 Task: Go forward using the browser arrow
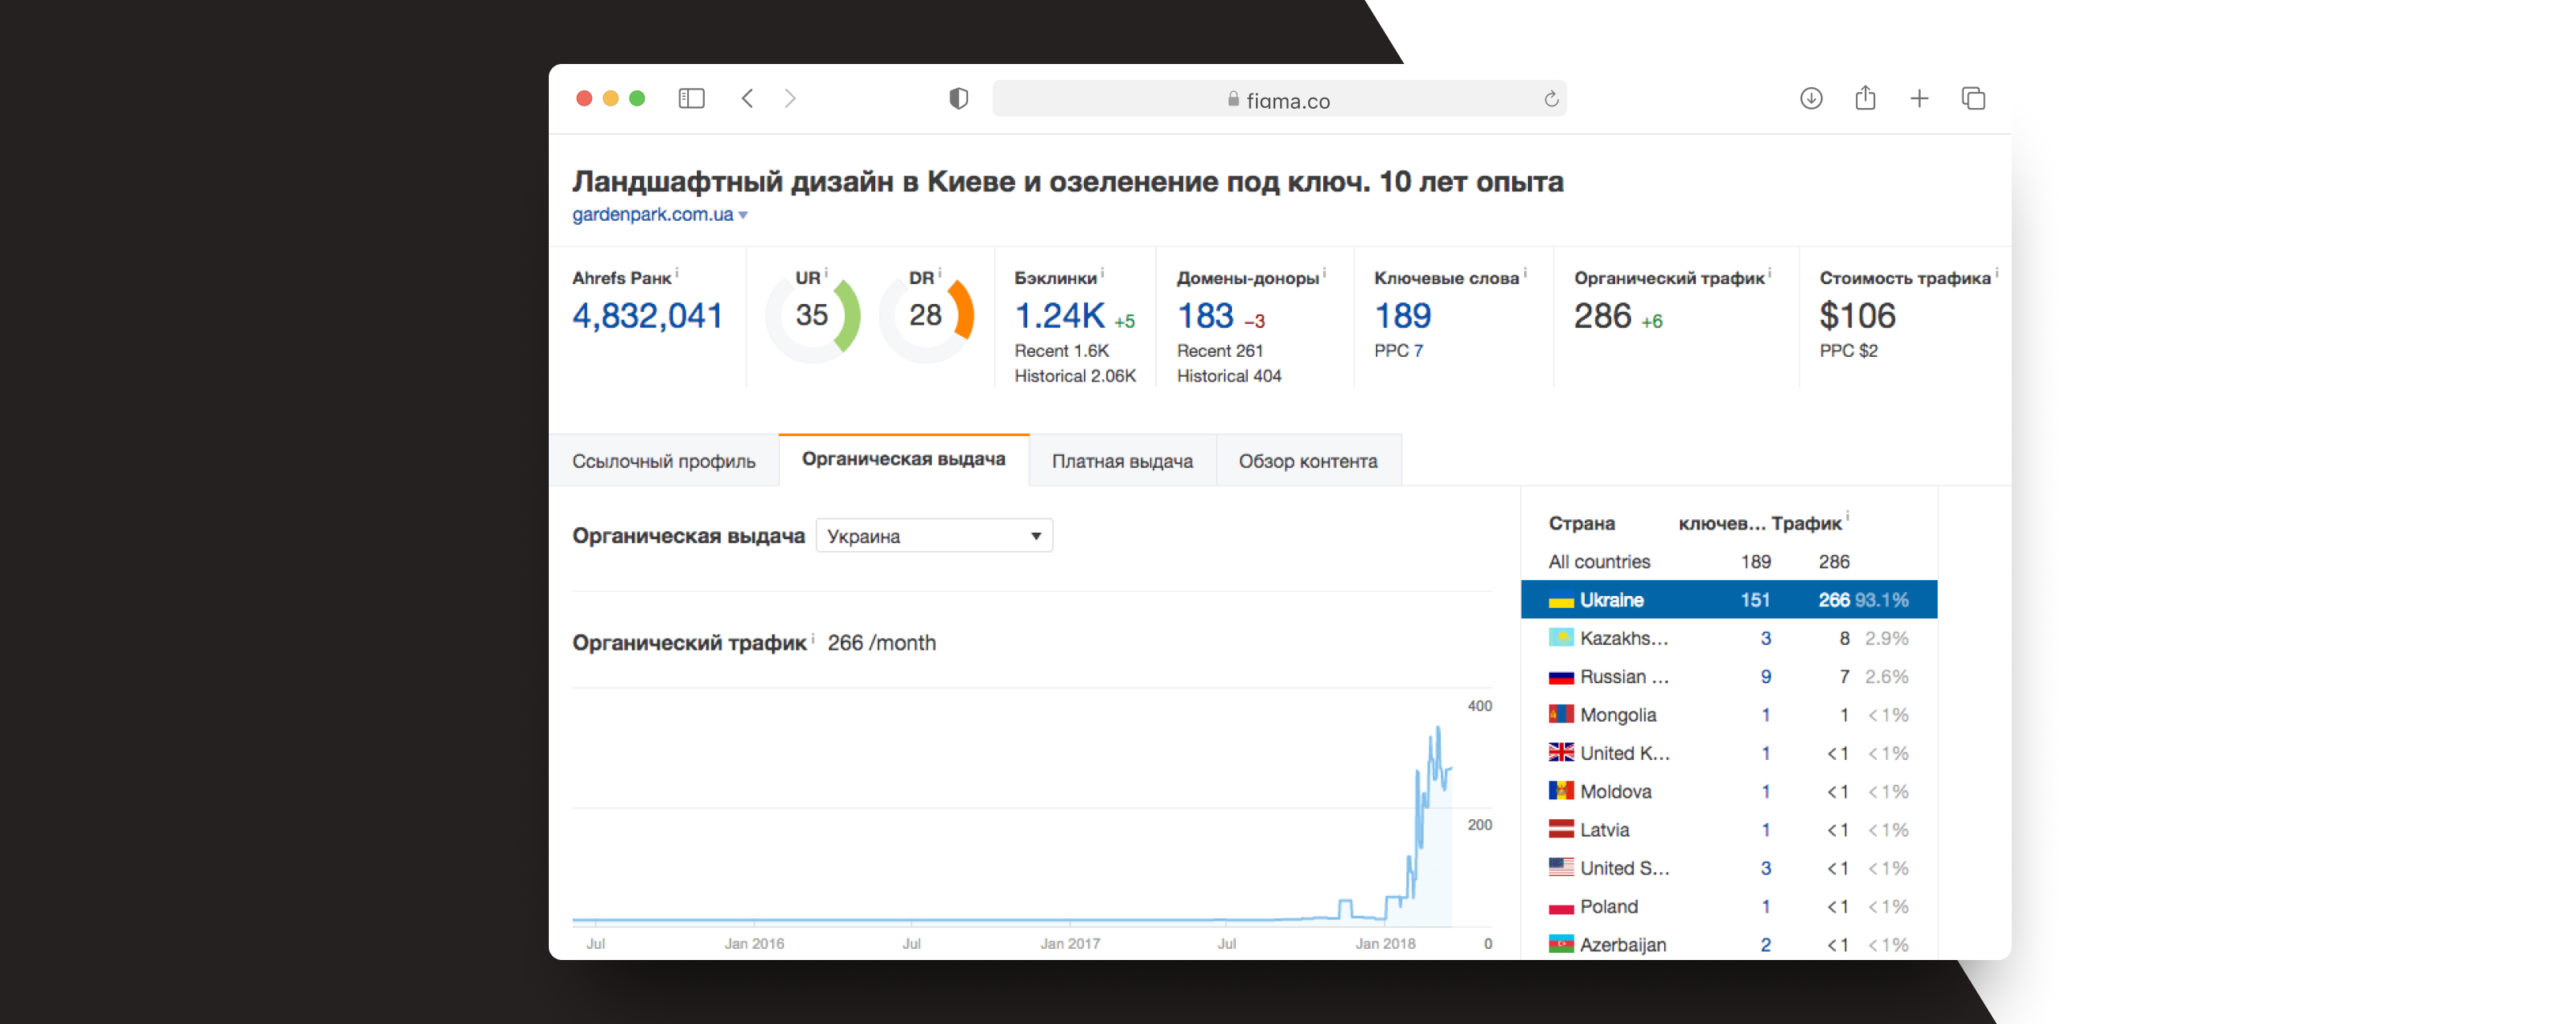click(x=790, y=98)
